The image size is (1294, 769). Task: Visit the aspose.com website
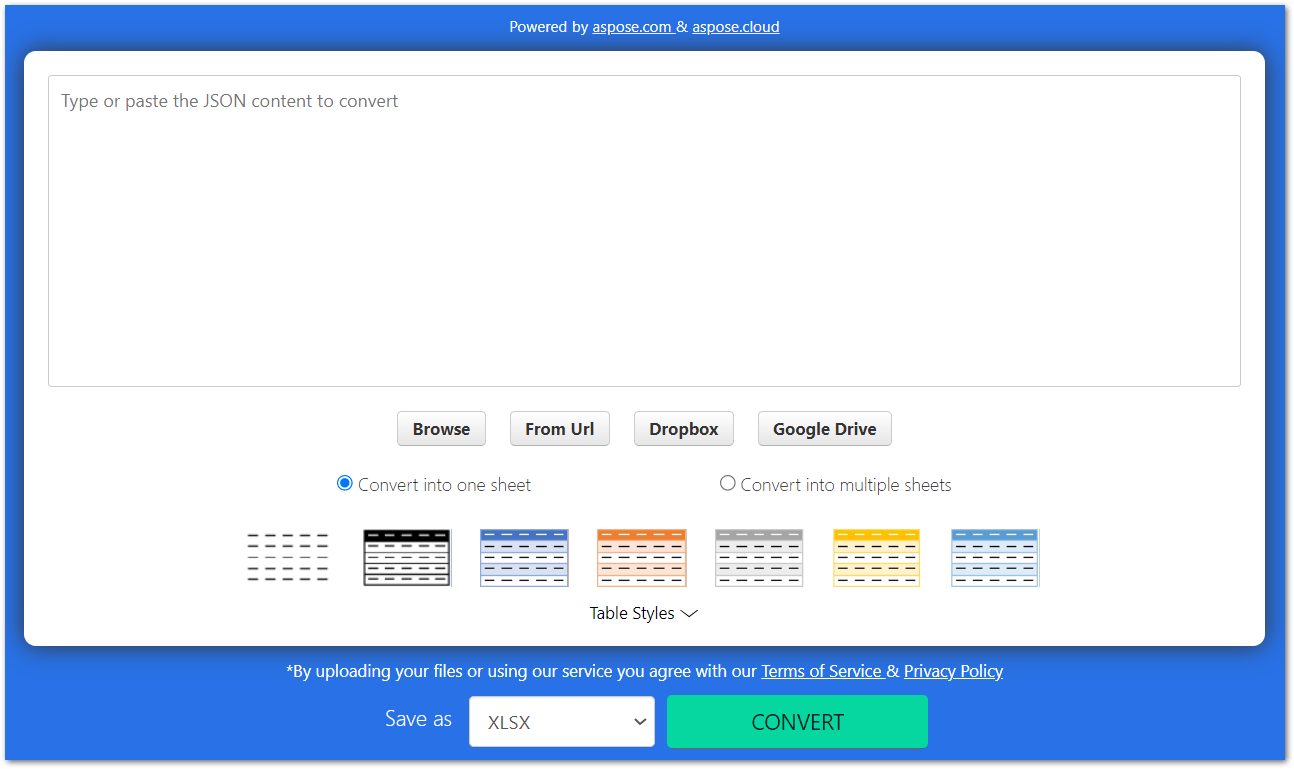pos(633,27)
